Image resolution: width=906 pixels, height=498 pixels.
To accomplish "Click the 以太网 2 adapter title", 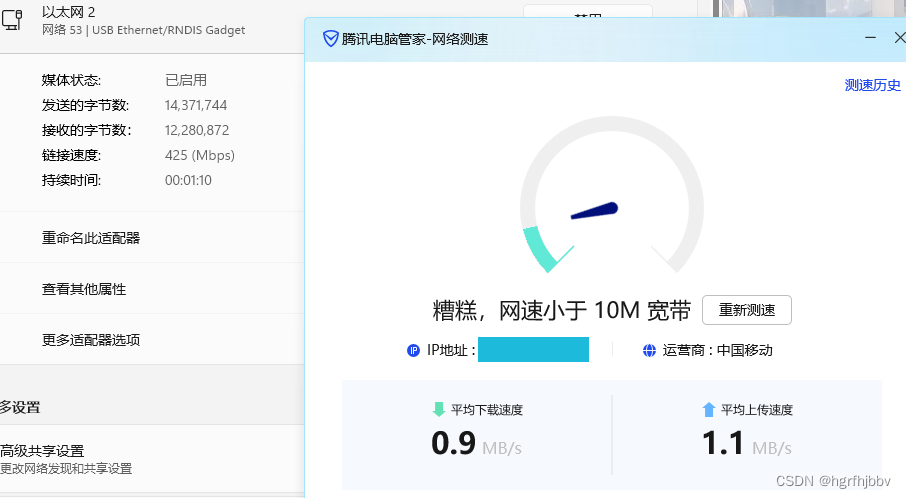I will (x=68, y=12).
